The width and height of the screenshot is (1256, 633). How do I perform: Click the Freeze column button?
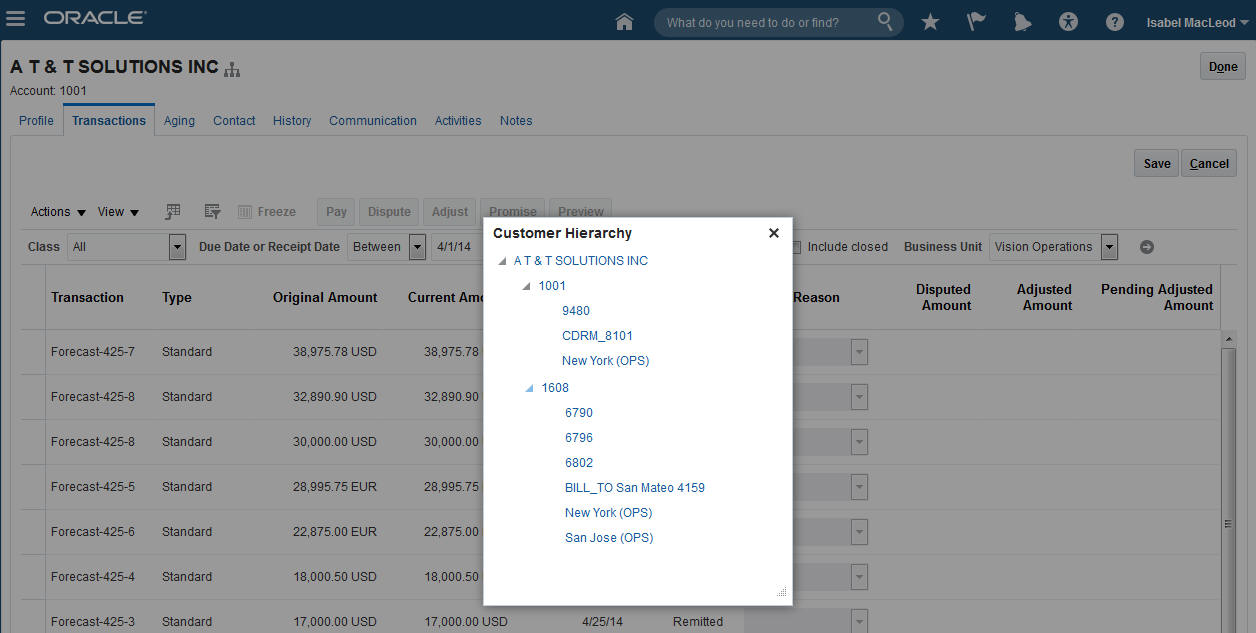tap(267, 211)
